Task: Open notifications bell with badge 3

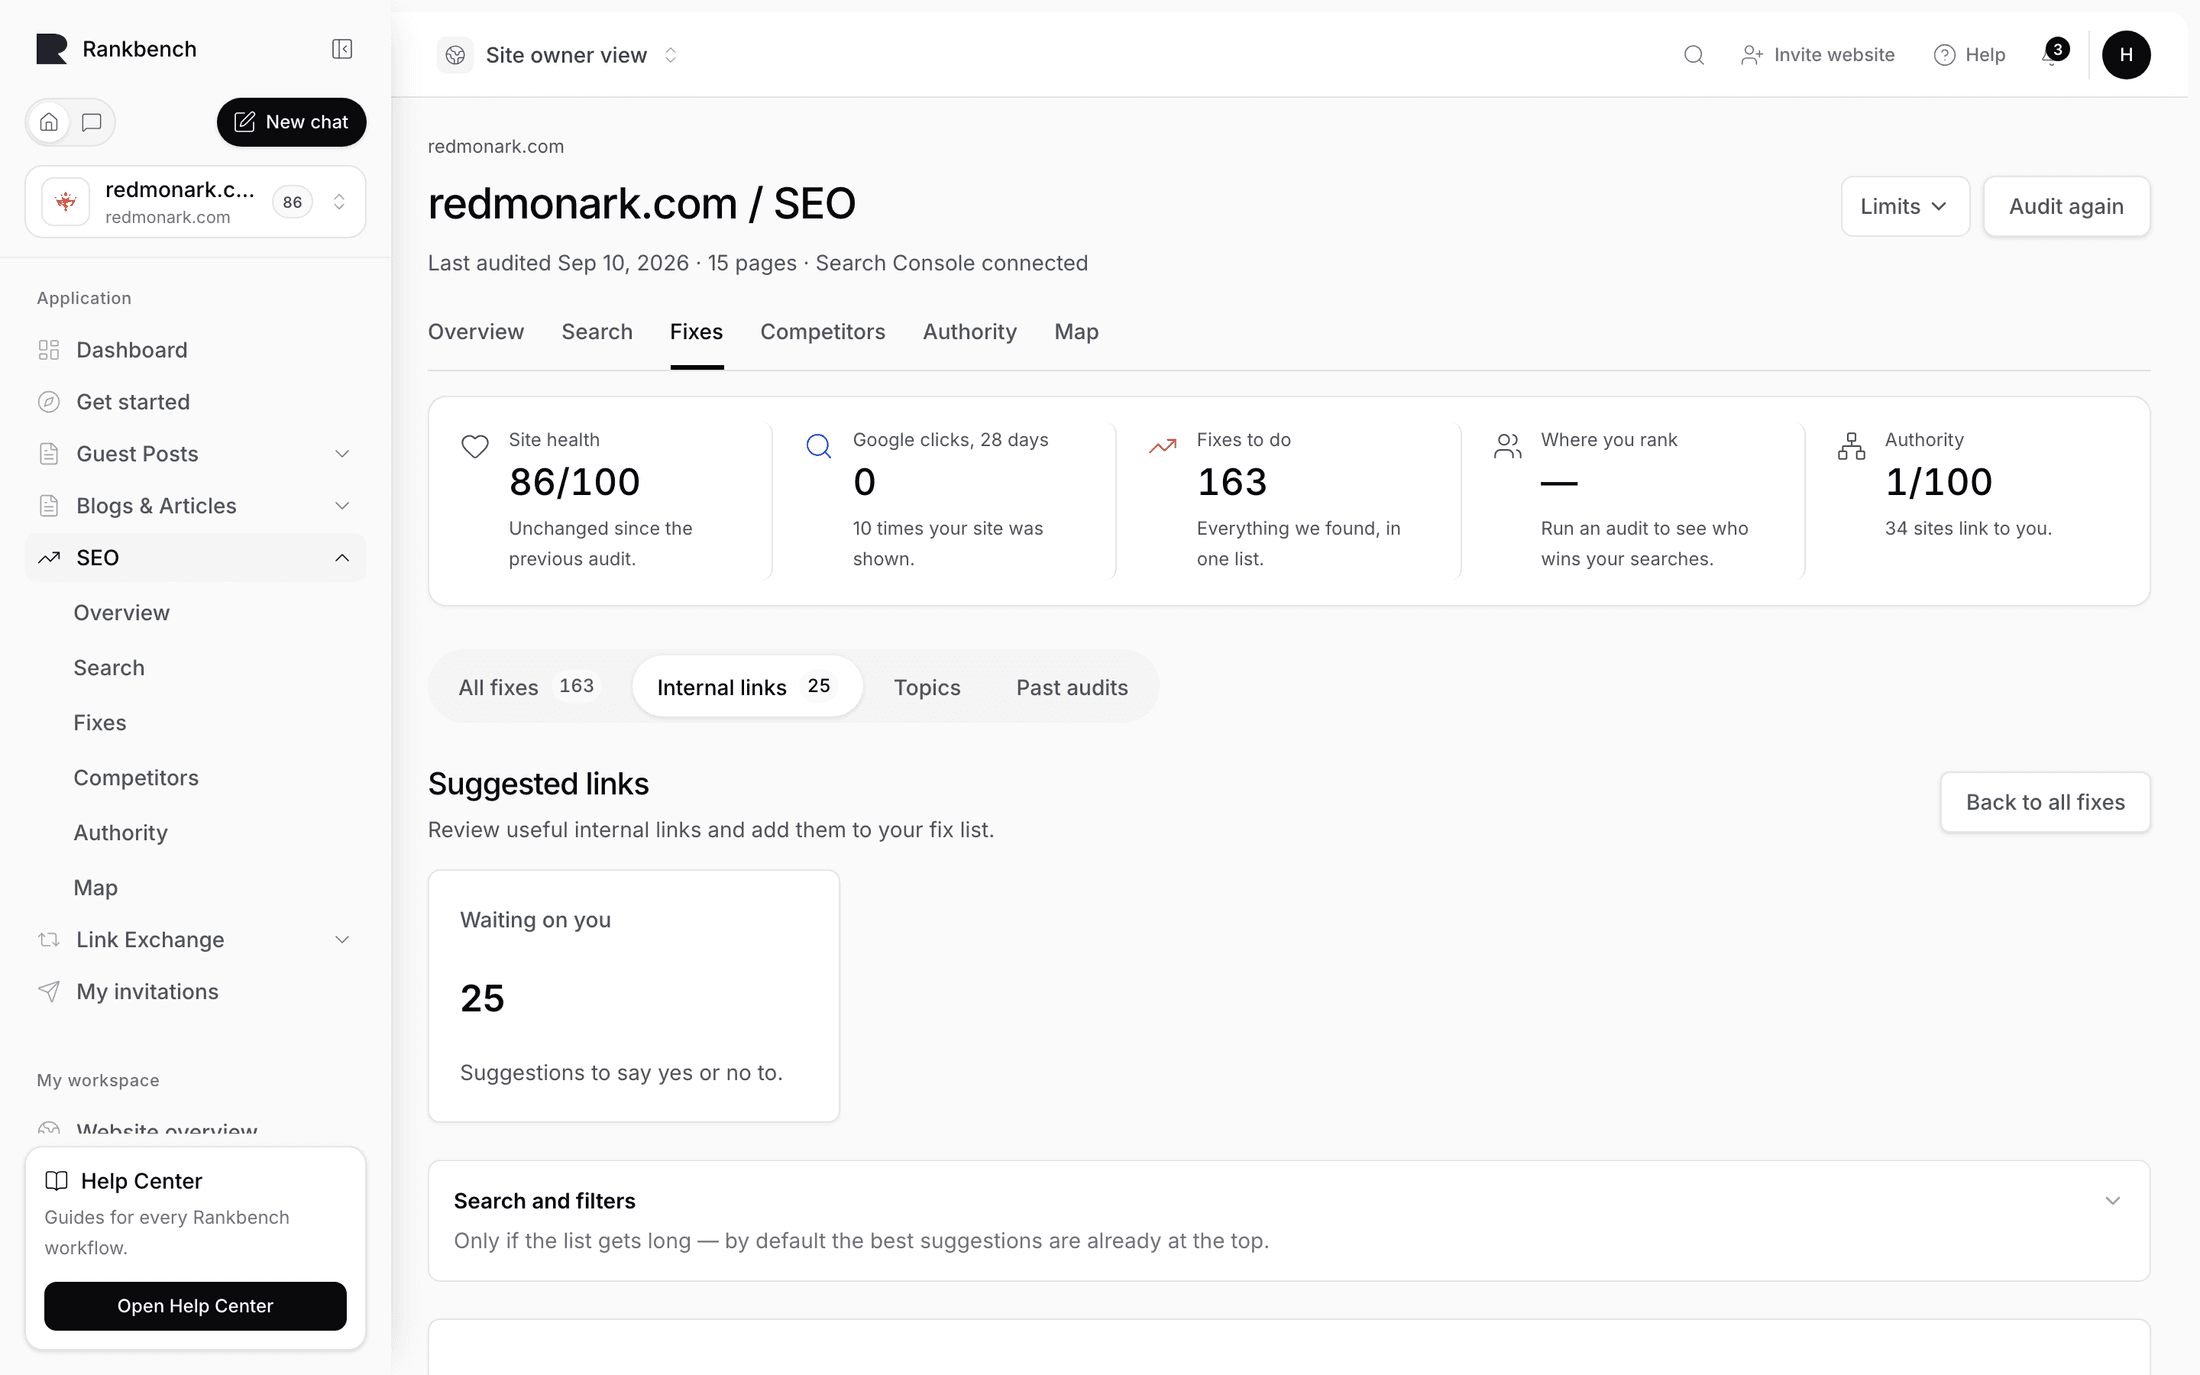Action: (2053, 54)
